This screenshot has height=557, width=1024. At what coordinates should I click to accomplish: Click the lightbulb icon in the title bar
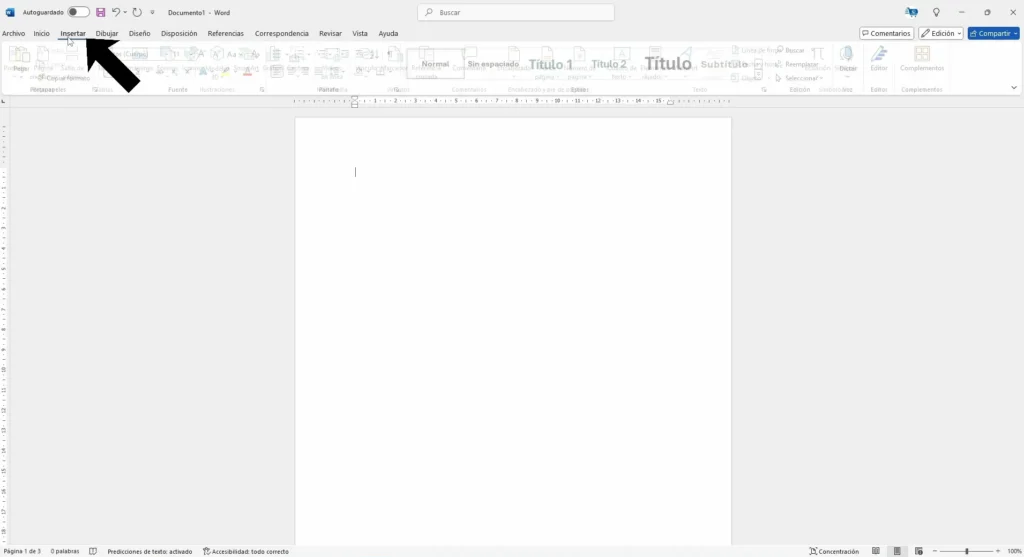click(936, 12)
